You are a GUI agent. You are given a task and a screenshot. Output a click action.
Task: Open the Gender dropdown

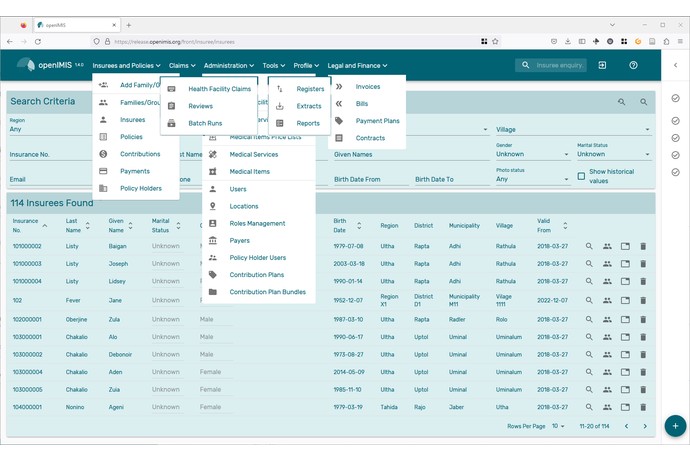532,154
